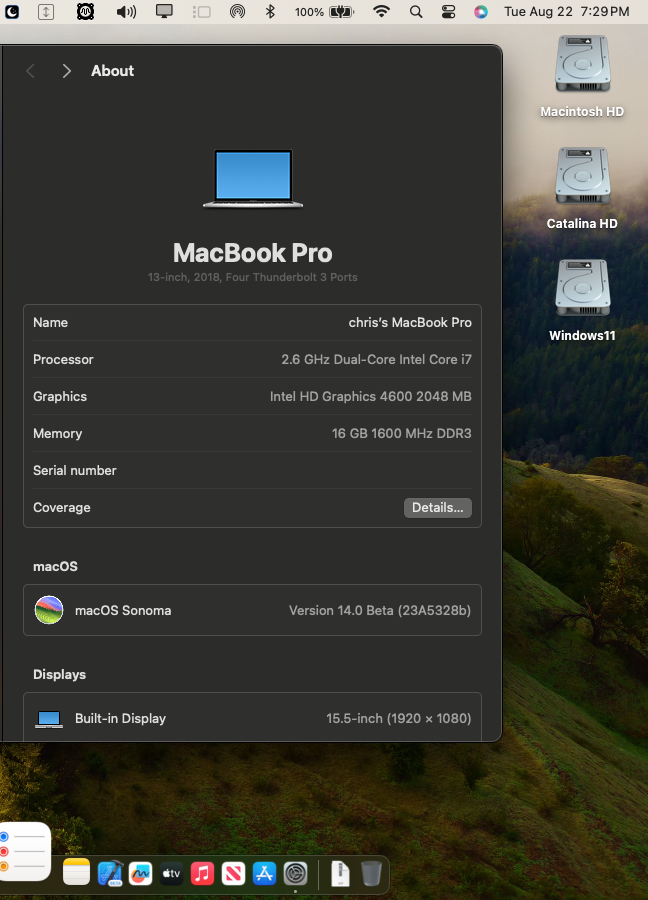Click the macOS Sonoma icon
Screen dimensions: 648x900
pos(49,610)
